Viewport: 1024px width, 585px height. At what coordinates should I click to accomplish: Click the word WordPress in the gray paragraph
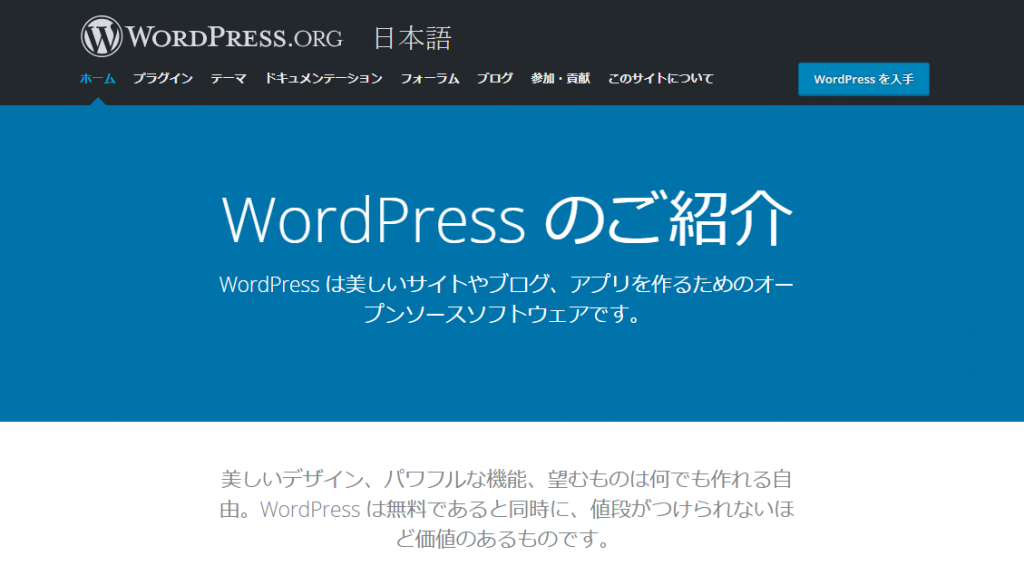click(x=309, y=509)
